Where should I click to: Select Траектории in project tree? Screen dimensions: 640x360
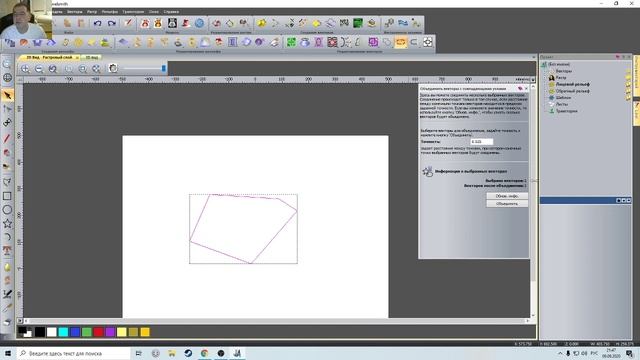(x=567, y=111)
